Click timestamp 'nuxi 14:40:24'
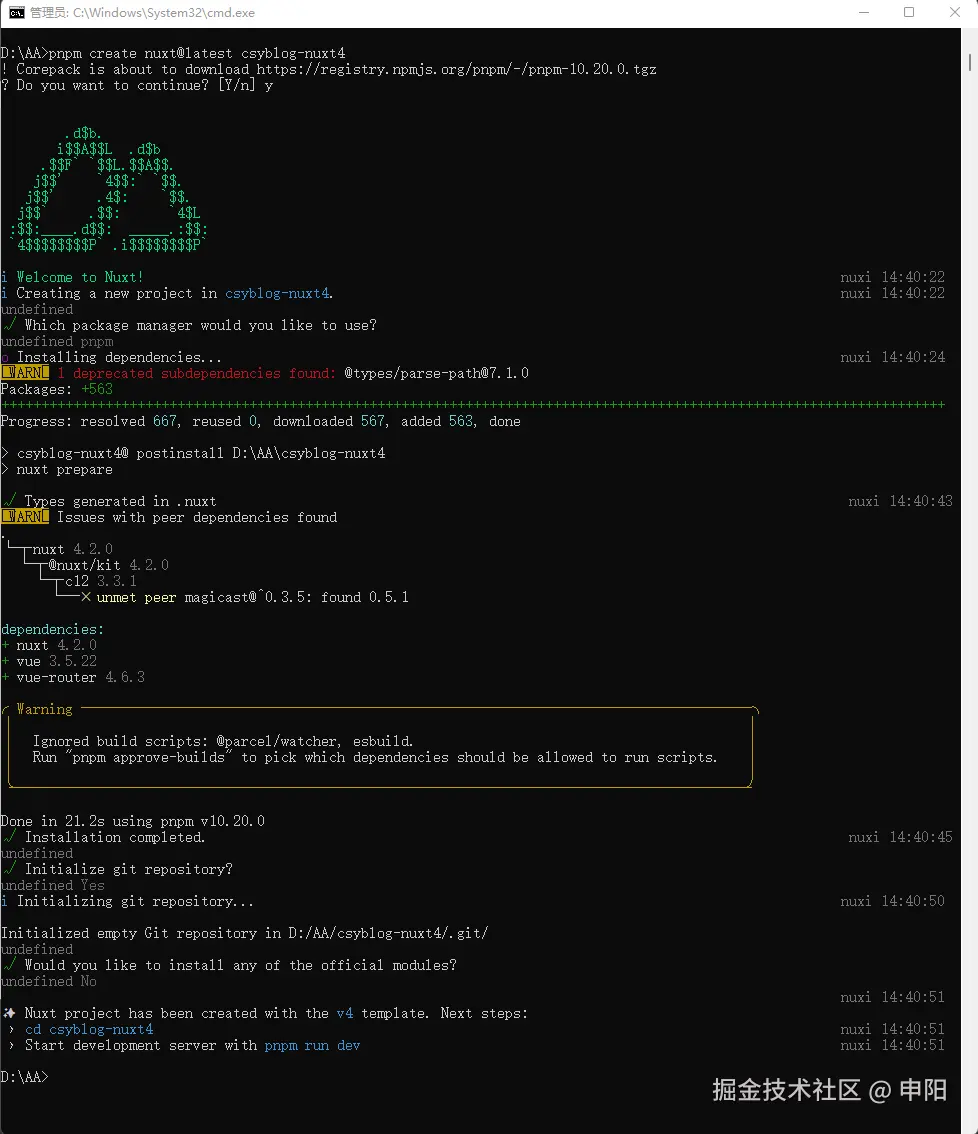 point(893,357)
